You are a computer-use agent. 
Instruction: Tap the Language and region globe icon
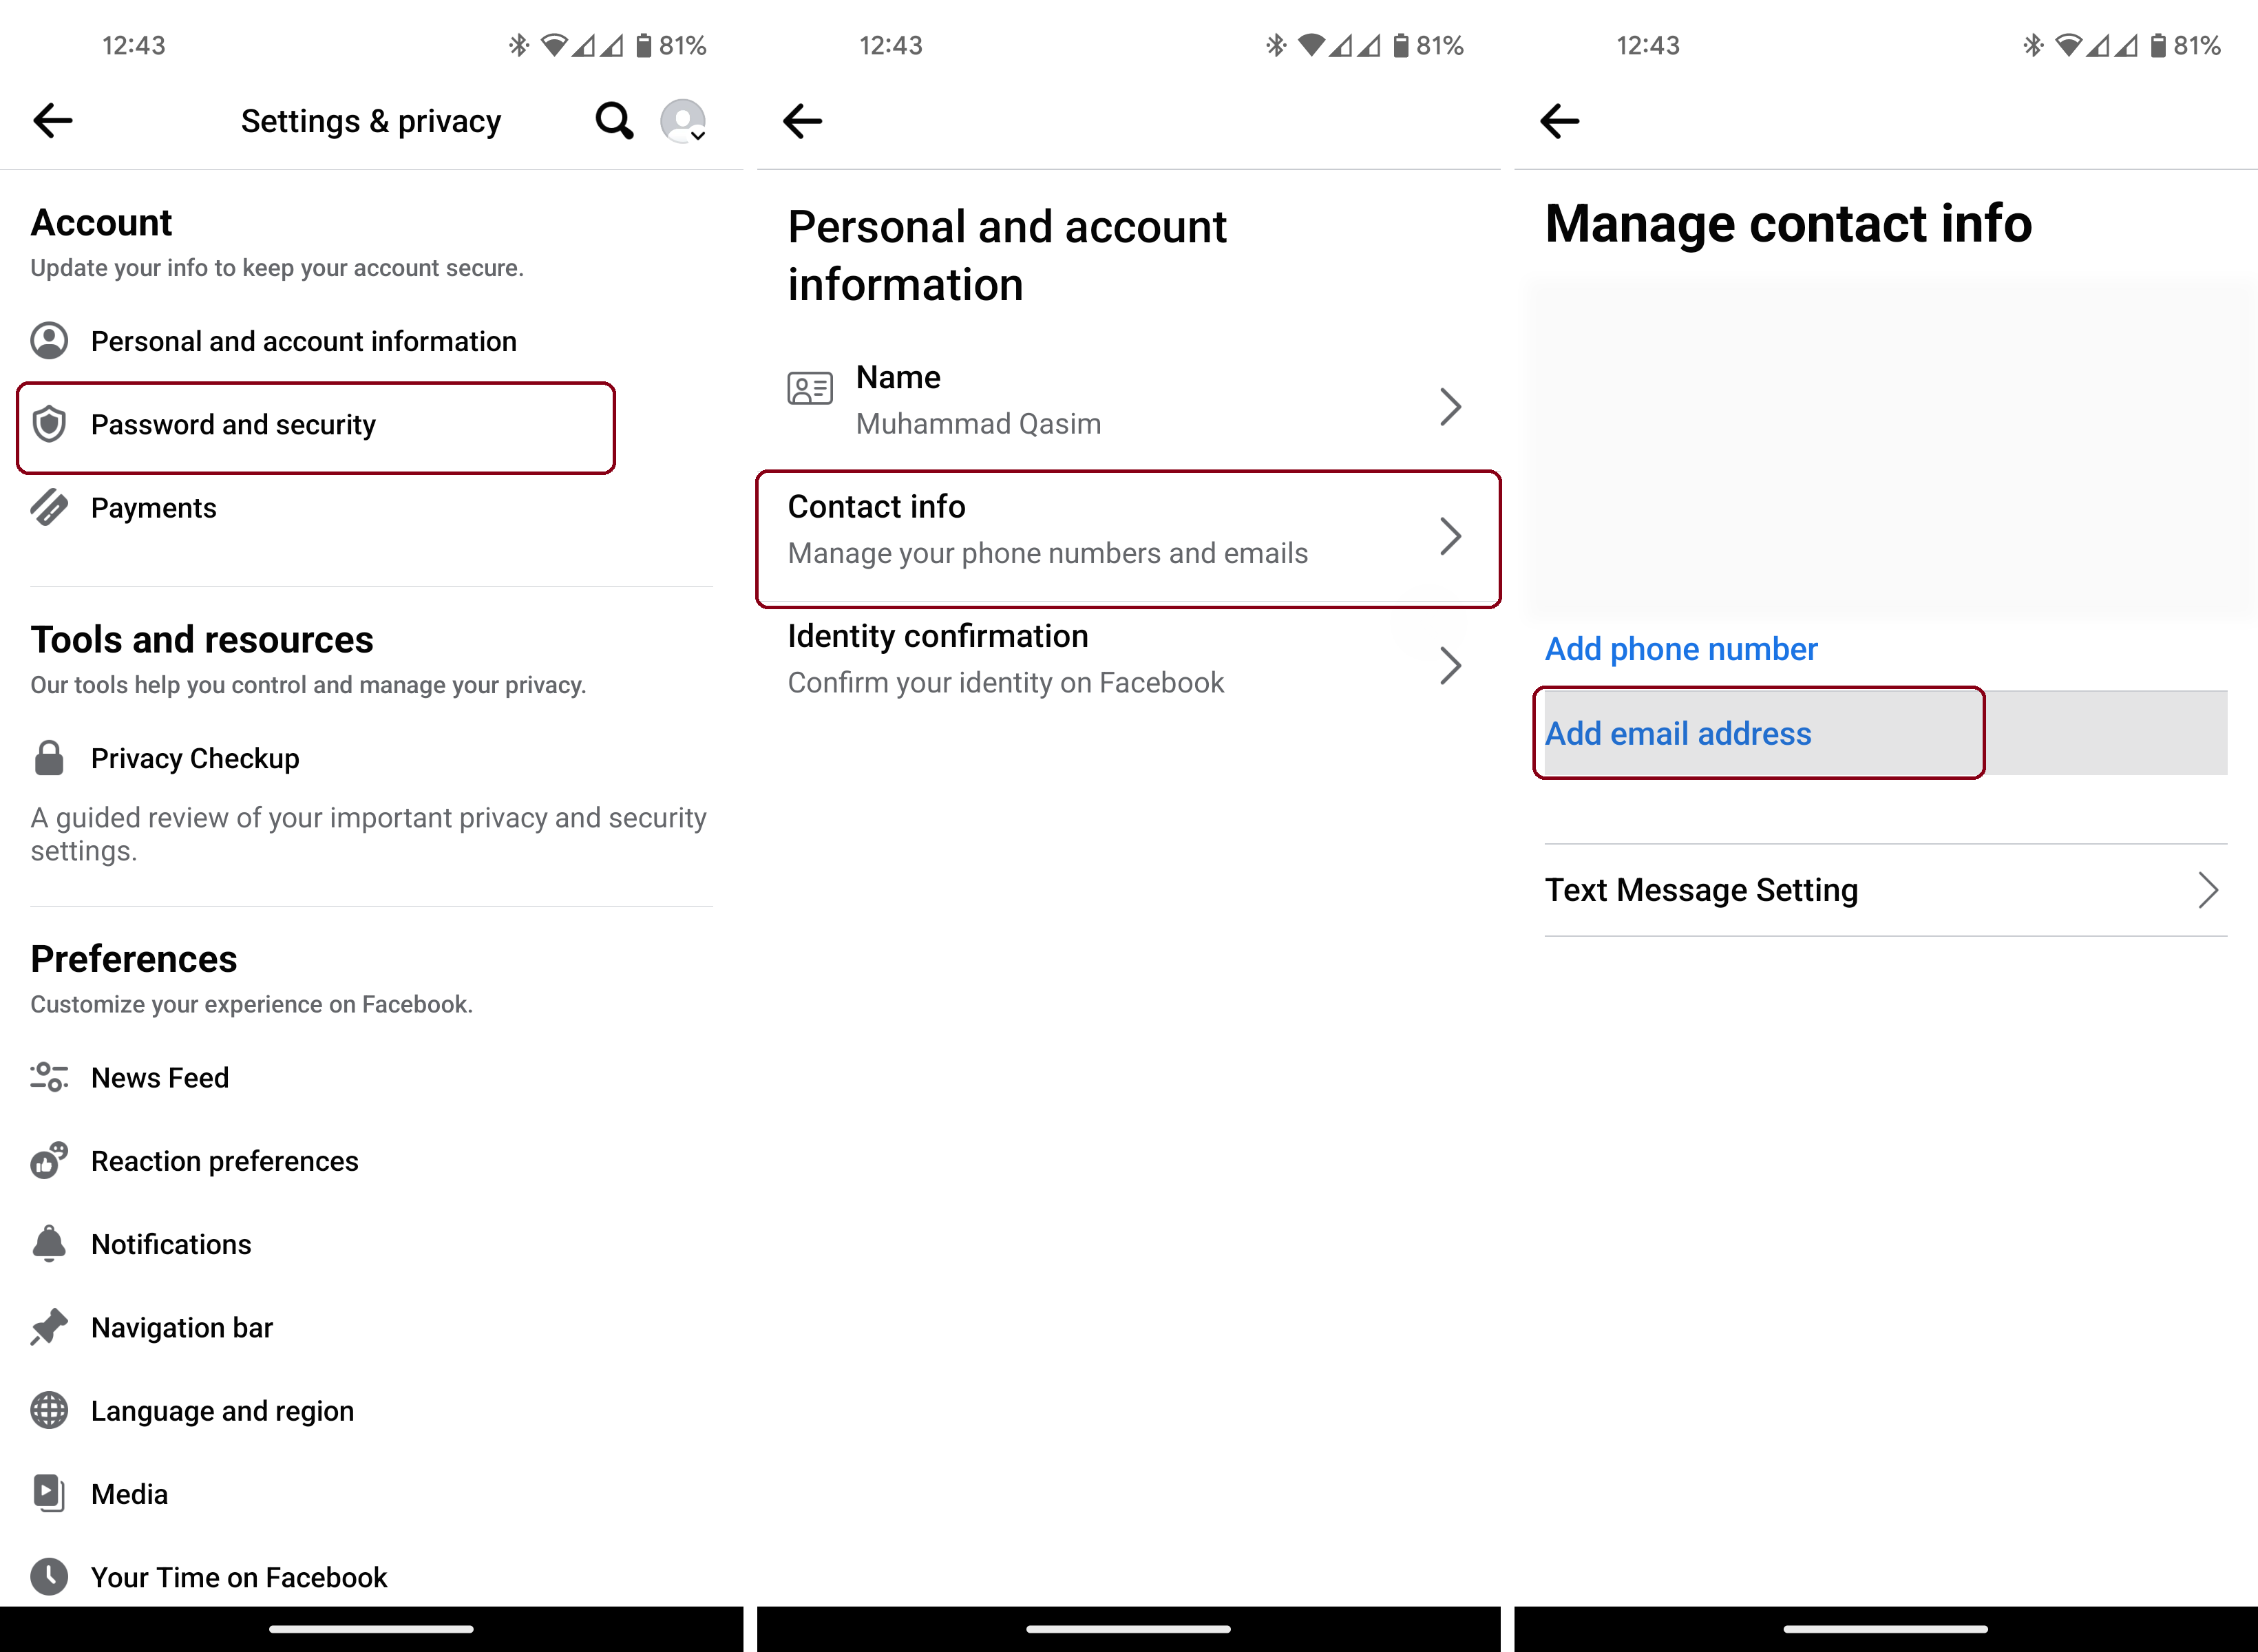coord(49,1410)
